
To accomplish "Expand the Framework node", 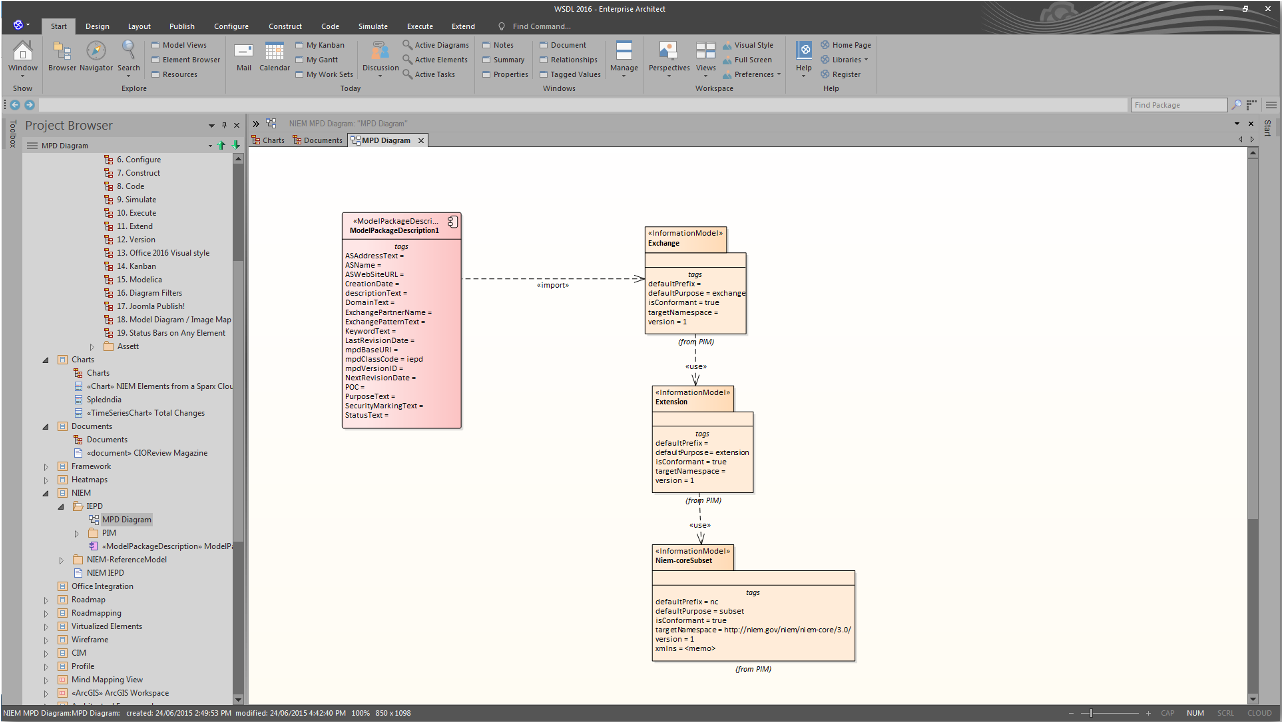I will click(45, 466).
